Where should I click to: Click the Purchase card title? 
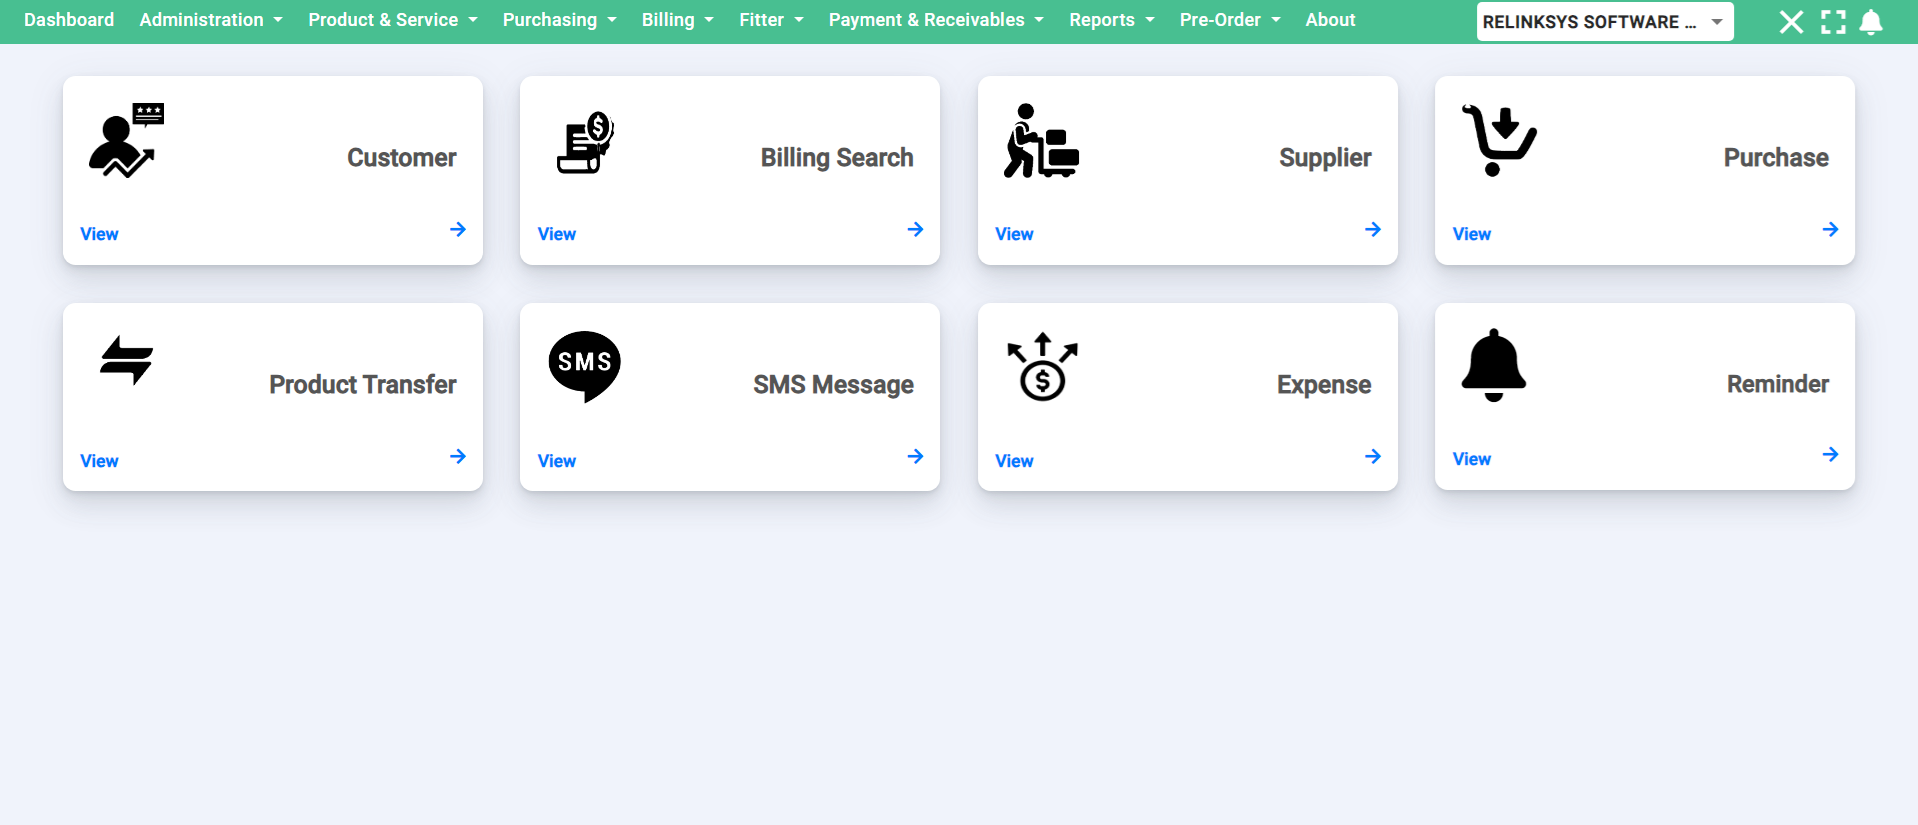coord(1776,158)
